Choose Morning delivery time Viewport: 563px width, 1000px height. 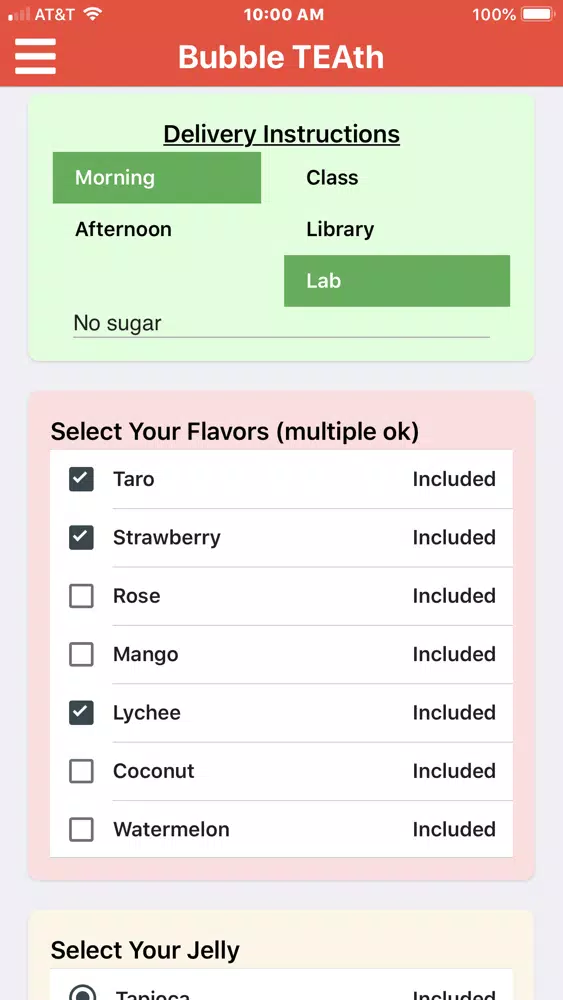tap(157, 177)
